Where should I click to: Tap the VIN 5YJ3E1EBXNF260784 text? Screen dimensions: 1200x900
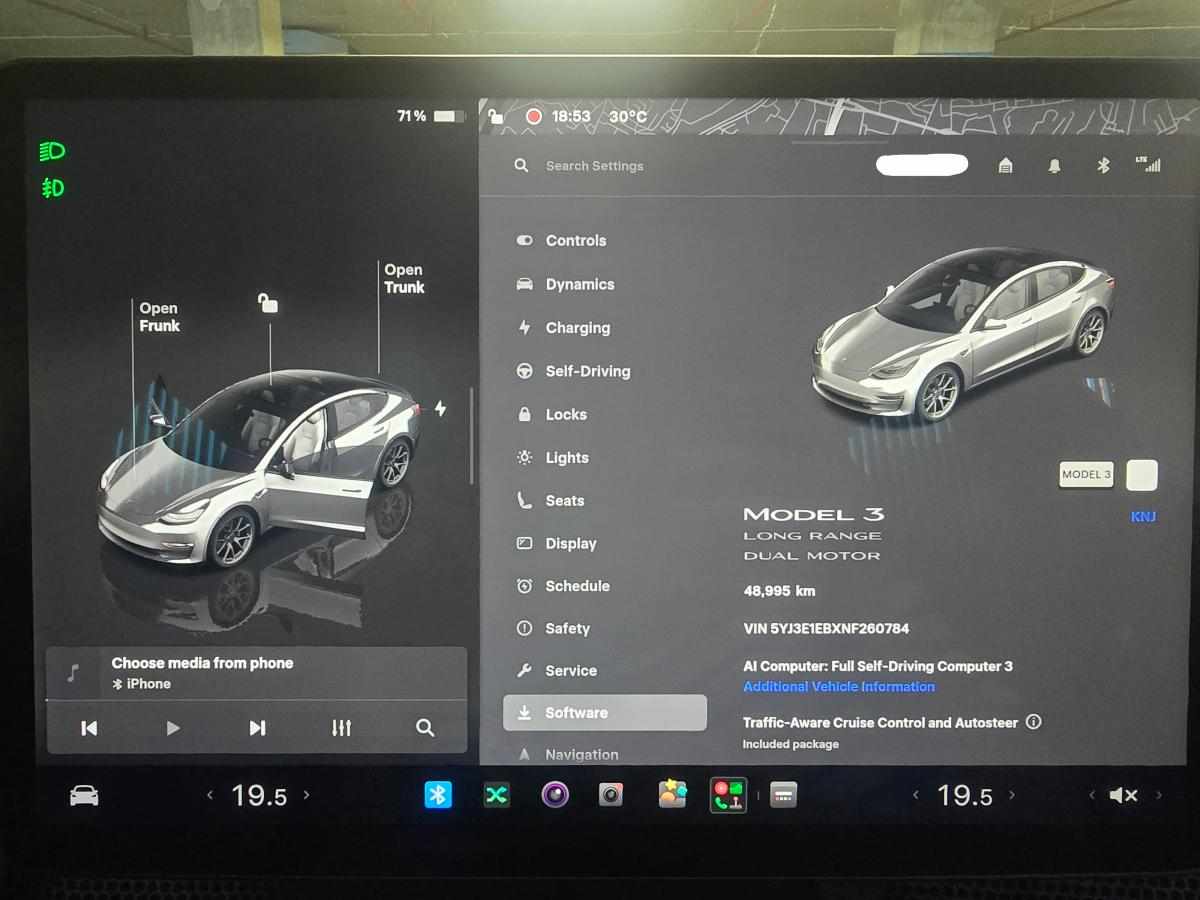[826, 629]
